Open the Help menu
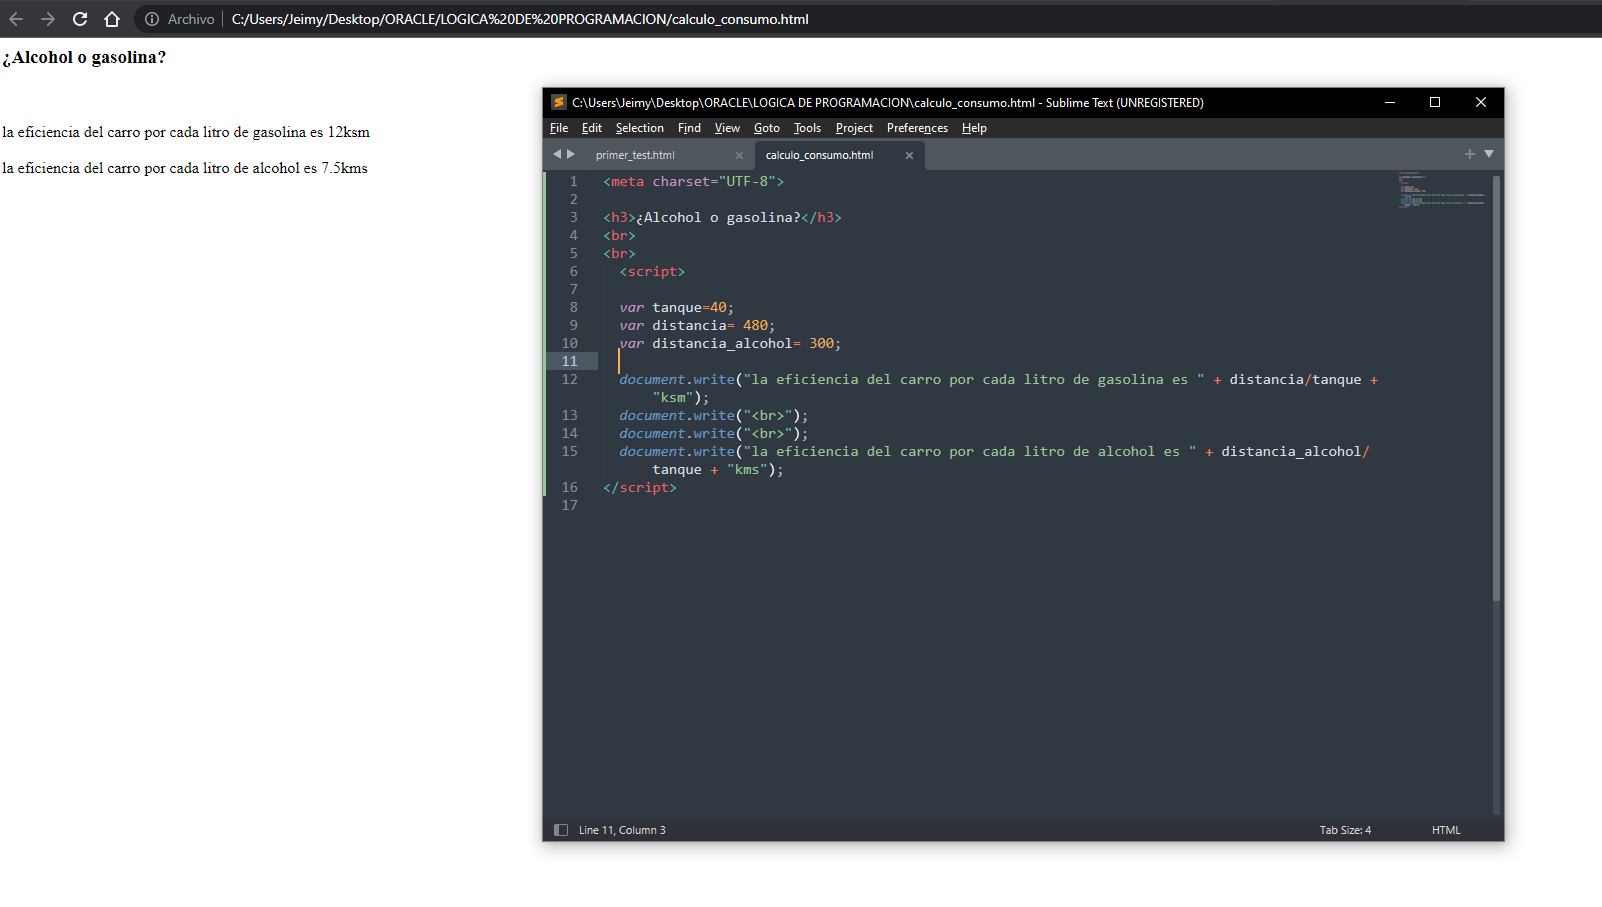 click(x=974, y=128)
